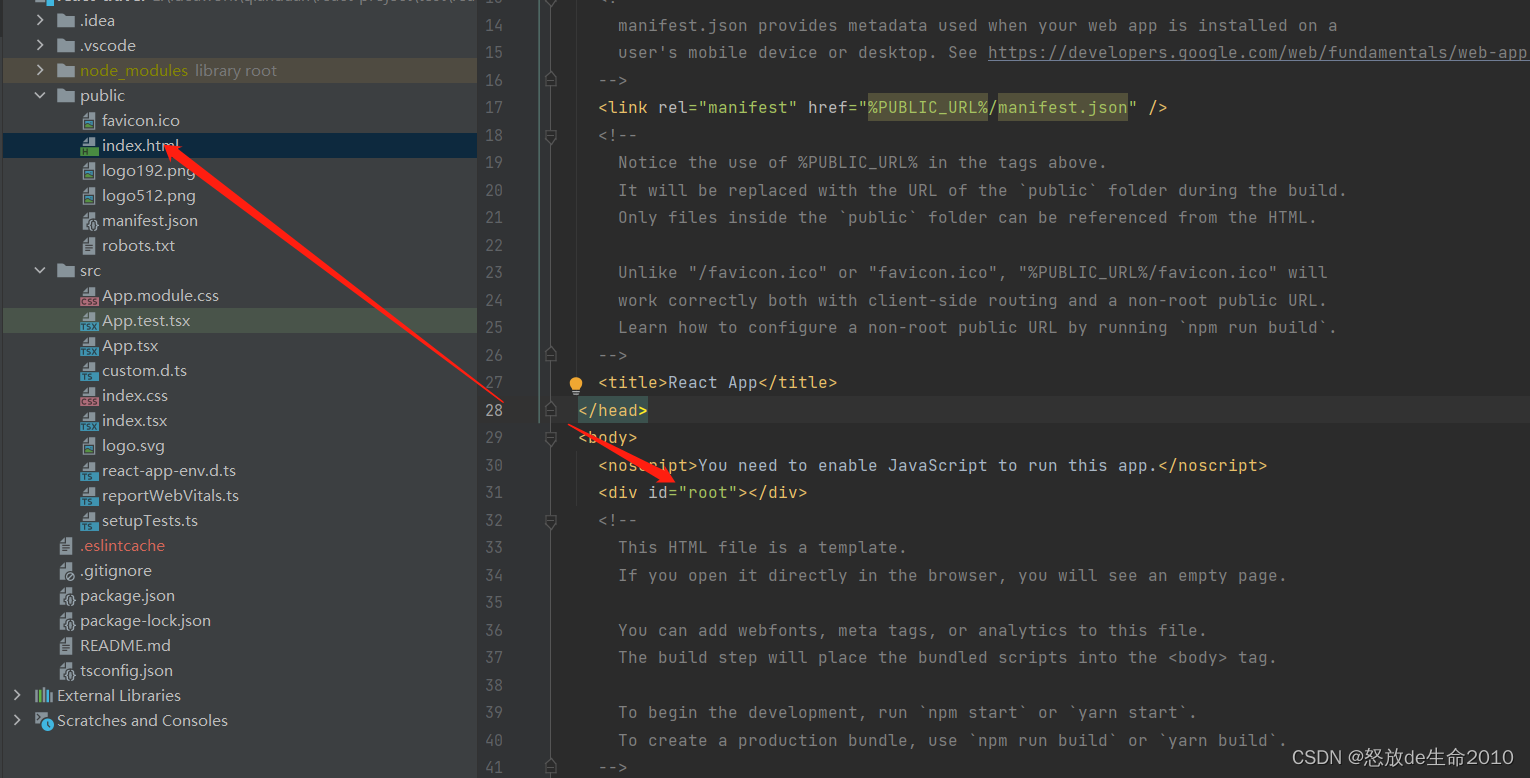Screen dimensions: 1530x778
Task: Click the .idea folder icon
Action: 66,20
